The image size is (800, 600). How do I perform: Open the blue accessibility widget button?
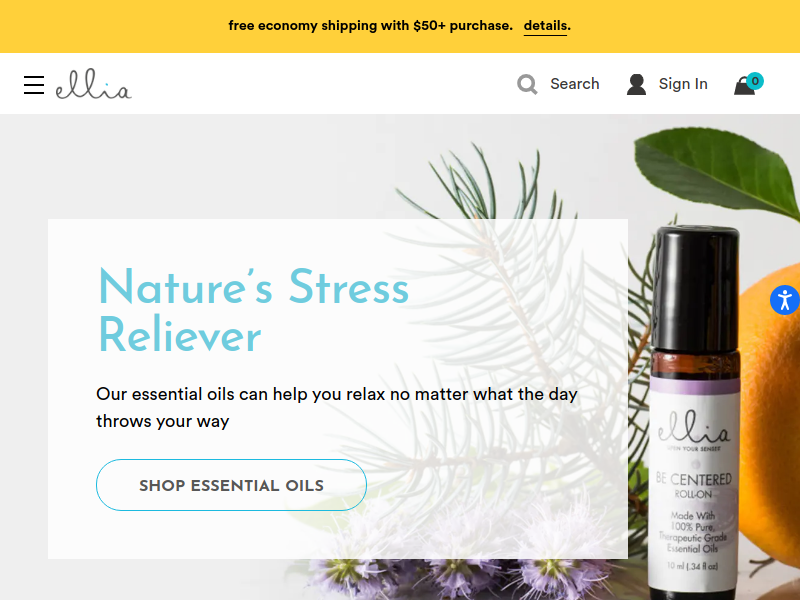(x=785, y=300)
